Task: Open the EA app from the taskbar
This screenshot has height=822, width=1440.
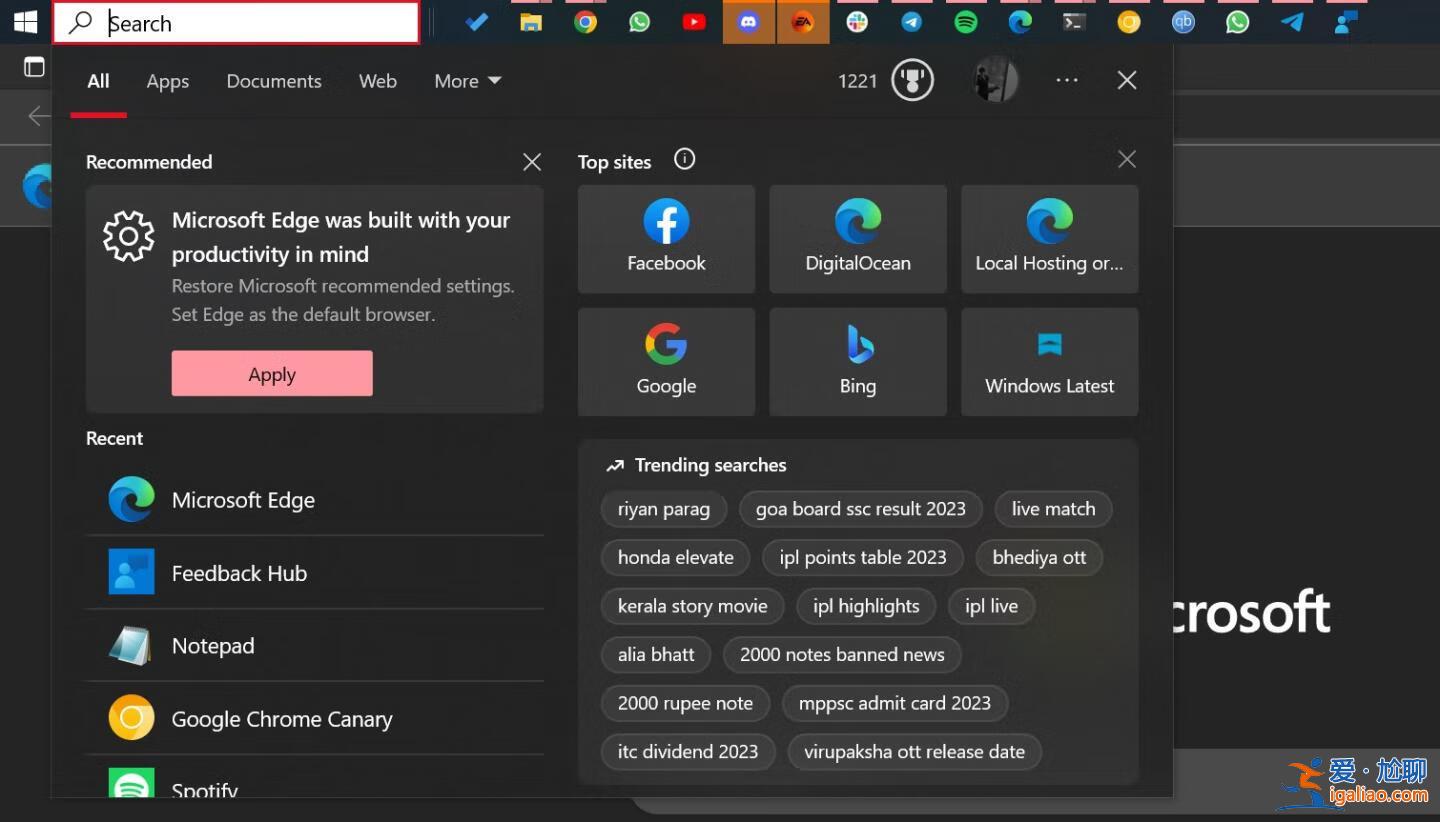Action: (803, 21)
